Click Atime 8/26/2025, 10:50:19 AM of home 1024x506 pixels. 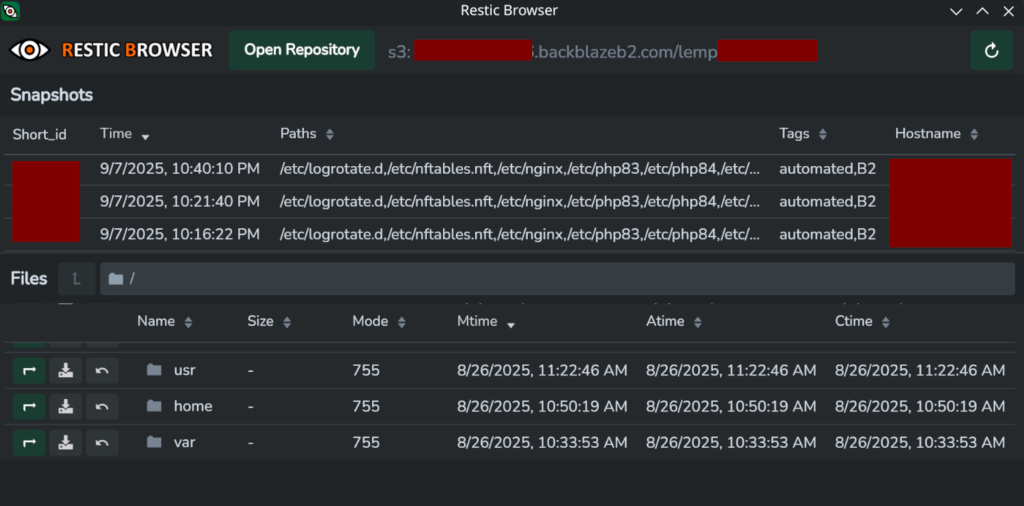[731, 406]
